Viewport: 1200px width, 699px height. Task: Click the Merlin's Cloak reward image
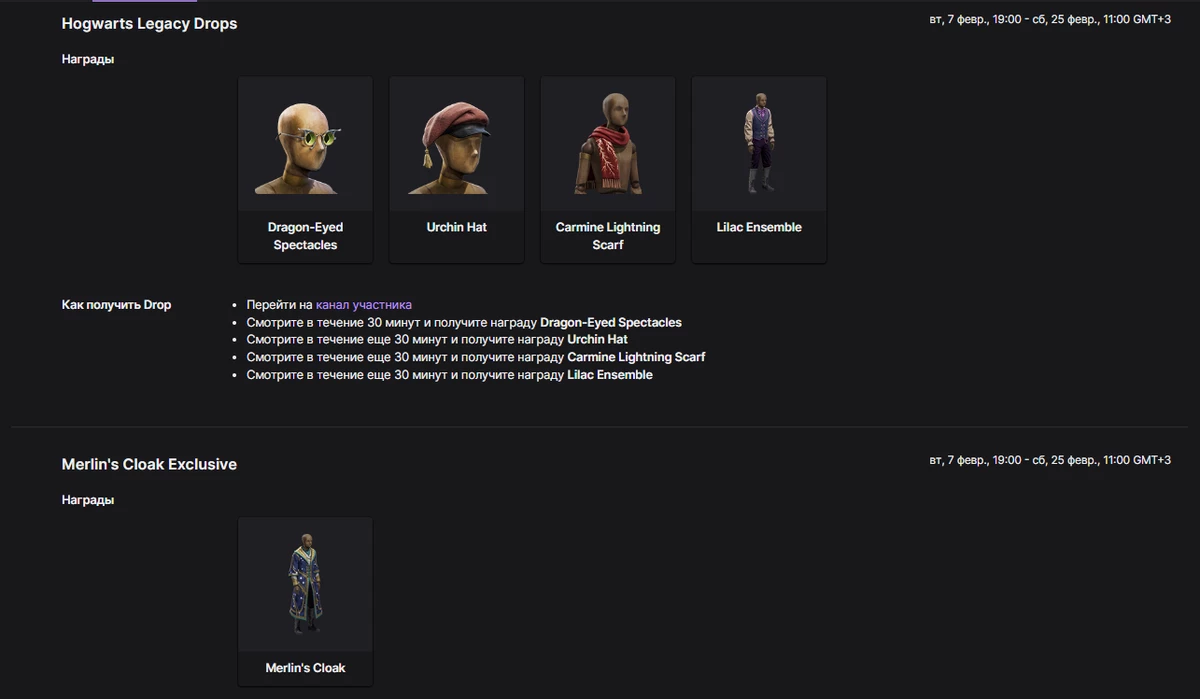click(305, 584)
